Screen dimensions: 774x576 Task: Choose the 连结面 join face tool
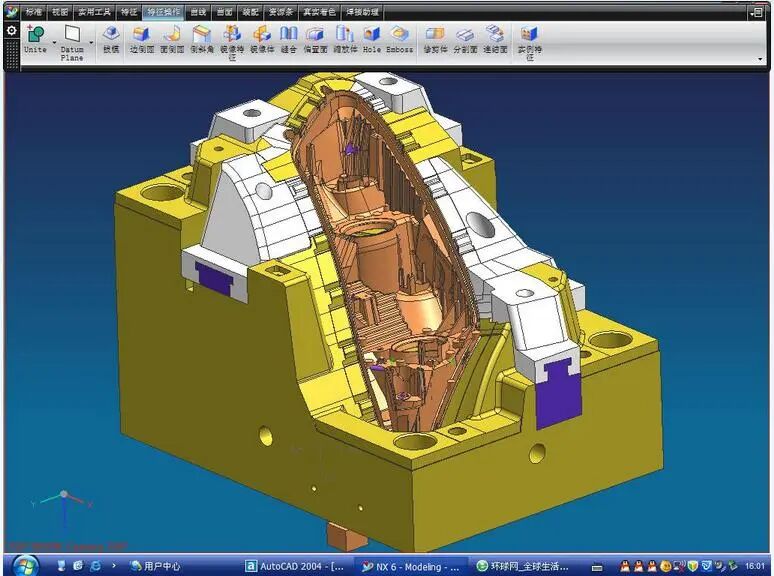pyautogui.click(x=496, y=39)
